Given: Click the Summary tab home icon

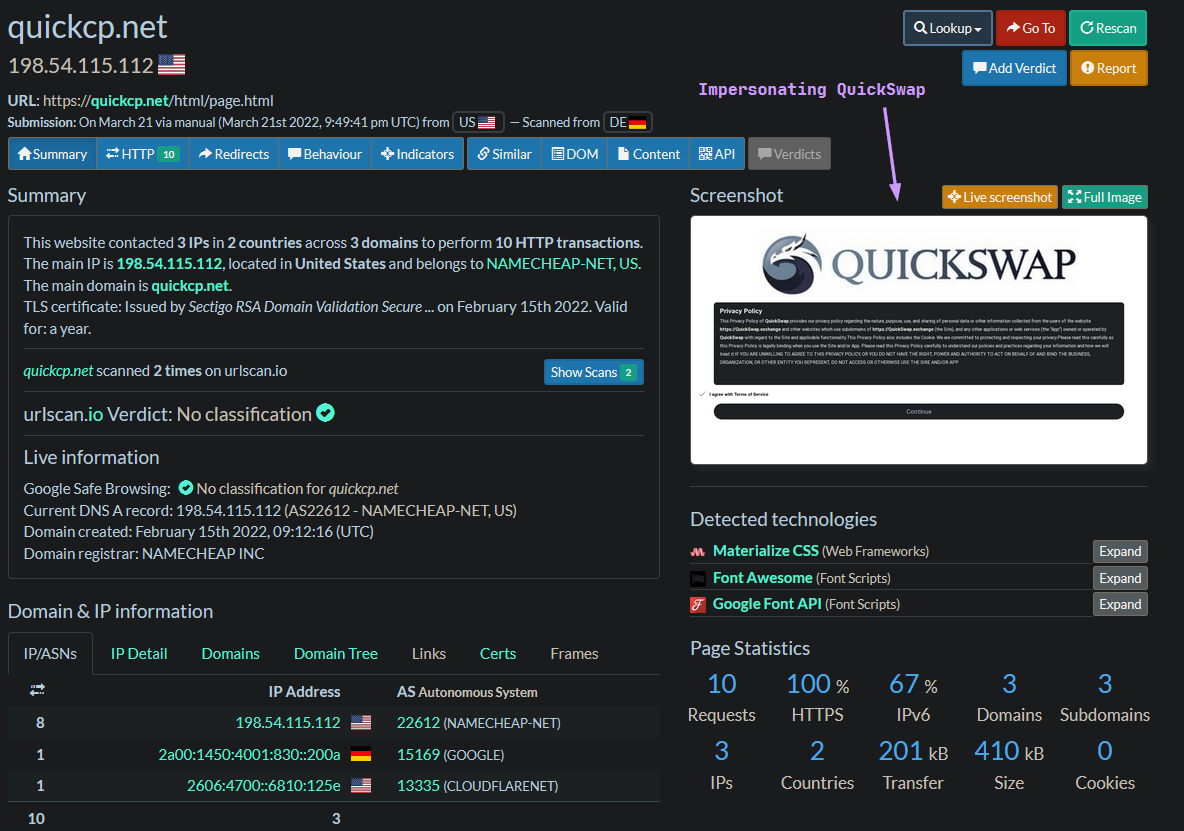Looking at the screenshot, I should tap(24, 154).
